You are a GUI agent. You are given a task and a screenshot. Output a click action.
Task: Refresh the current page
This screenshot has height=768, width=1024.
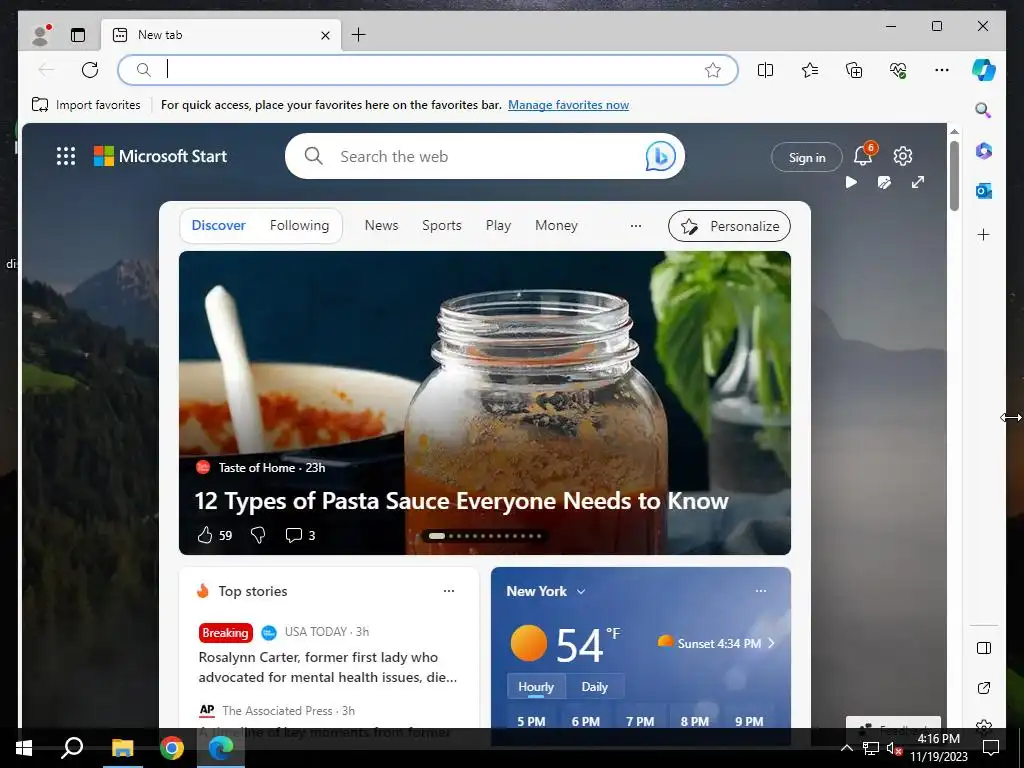coord(90,70)
